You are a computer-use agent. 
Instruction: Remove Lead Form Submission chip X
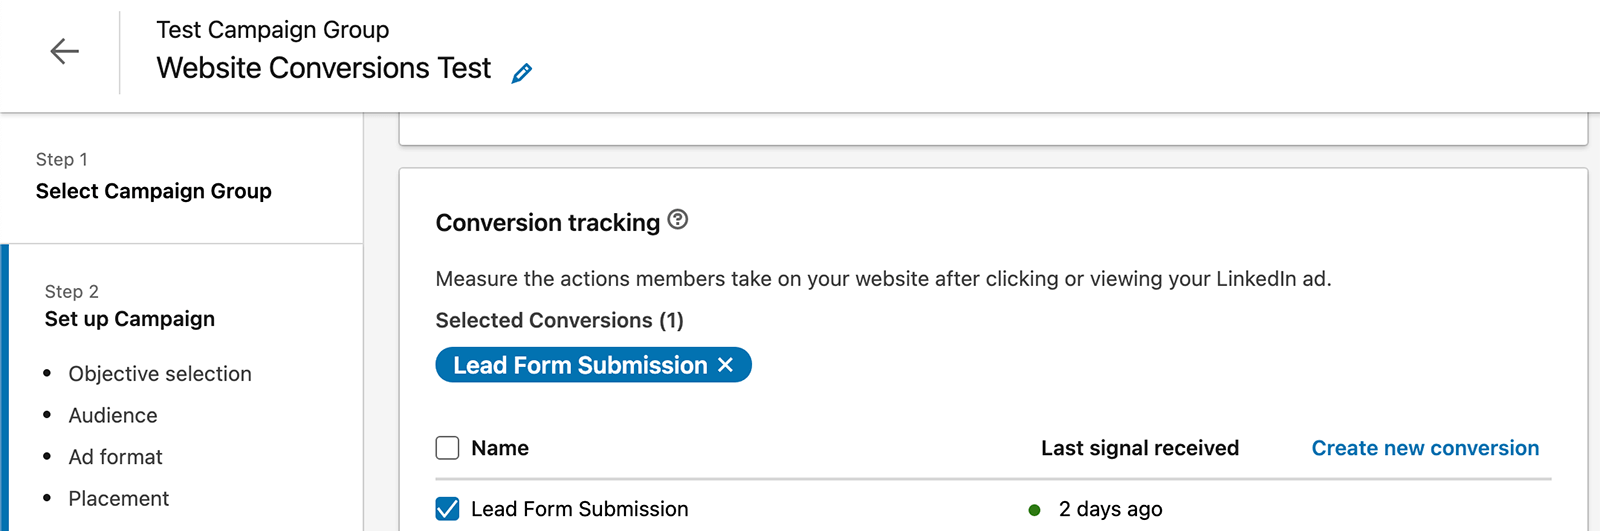[x=726, y=366]
